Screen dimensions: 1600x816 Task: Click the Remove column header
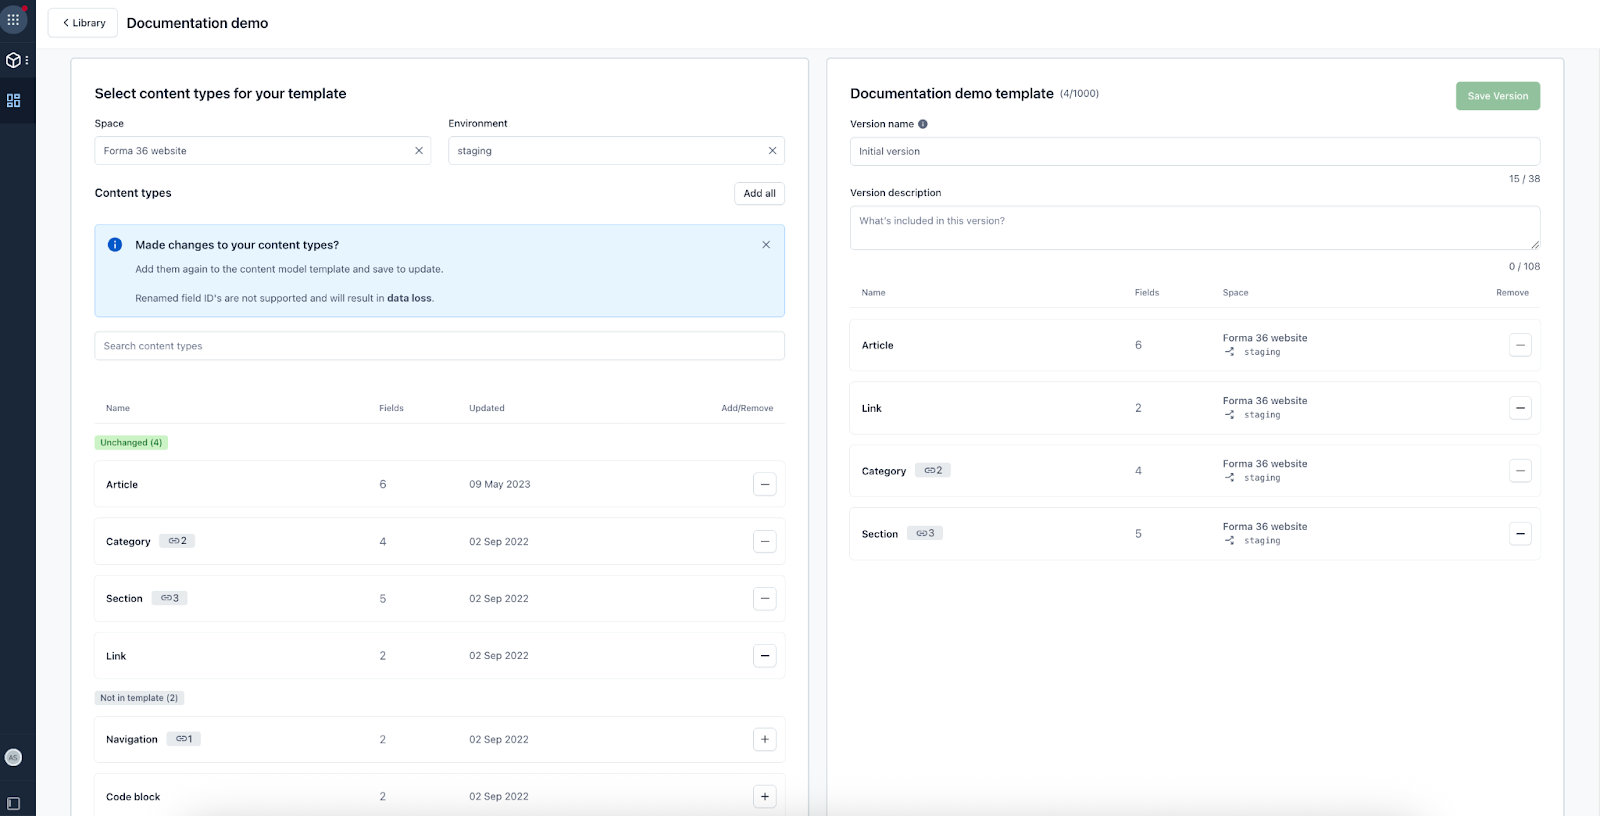[1512, 293]
